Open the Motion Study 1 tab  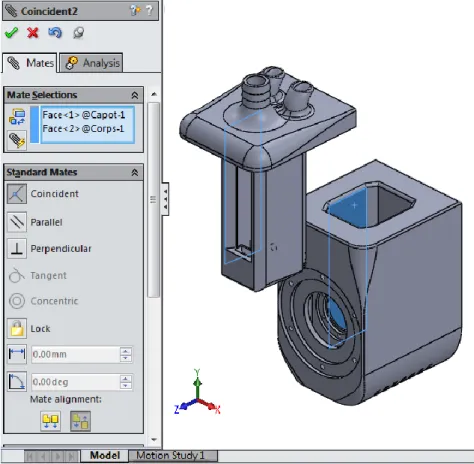(173, 455)
